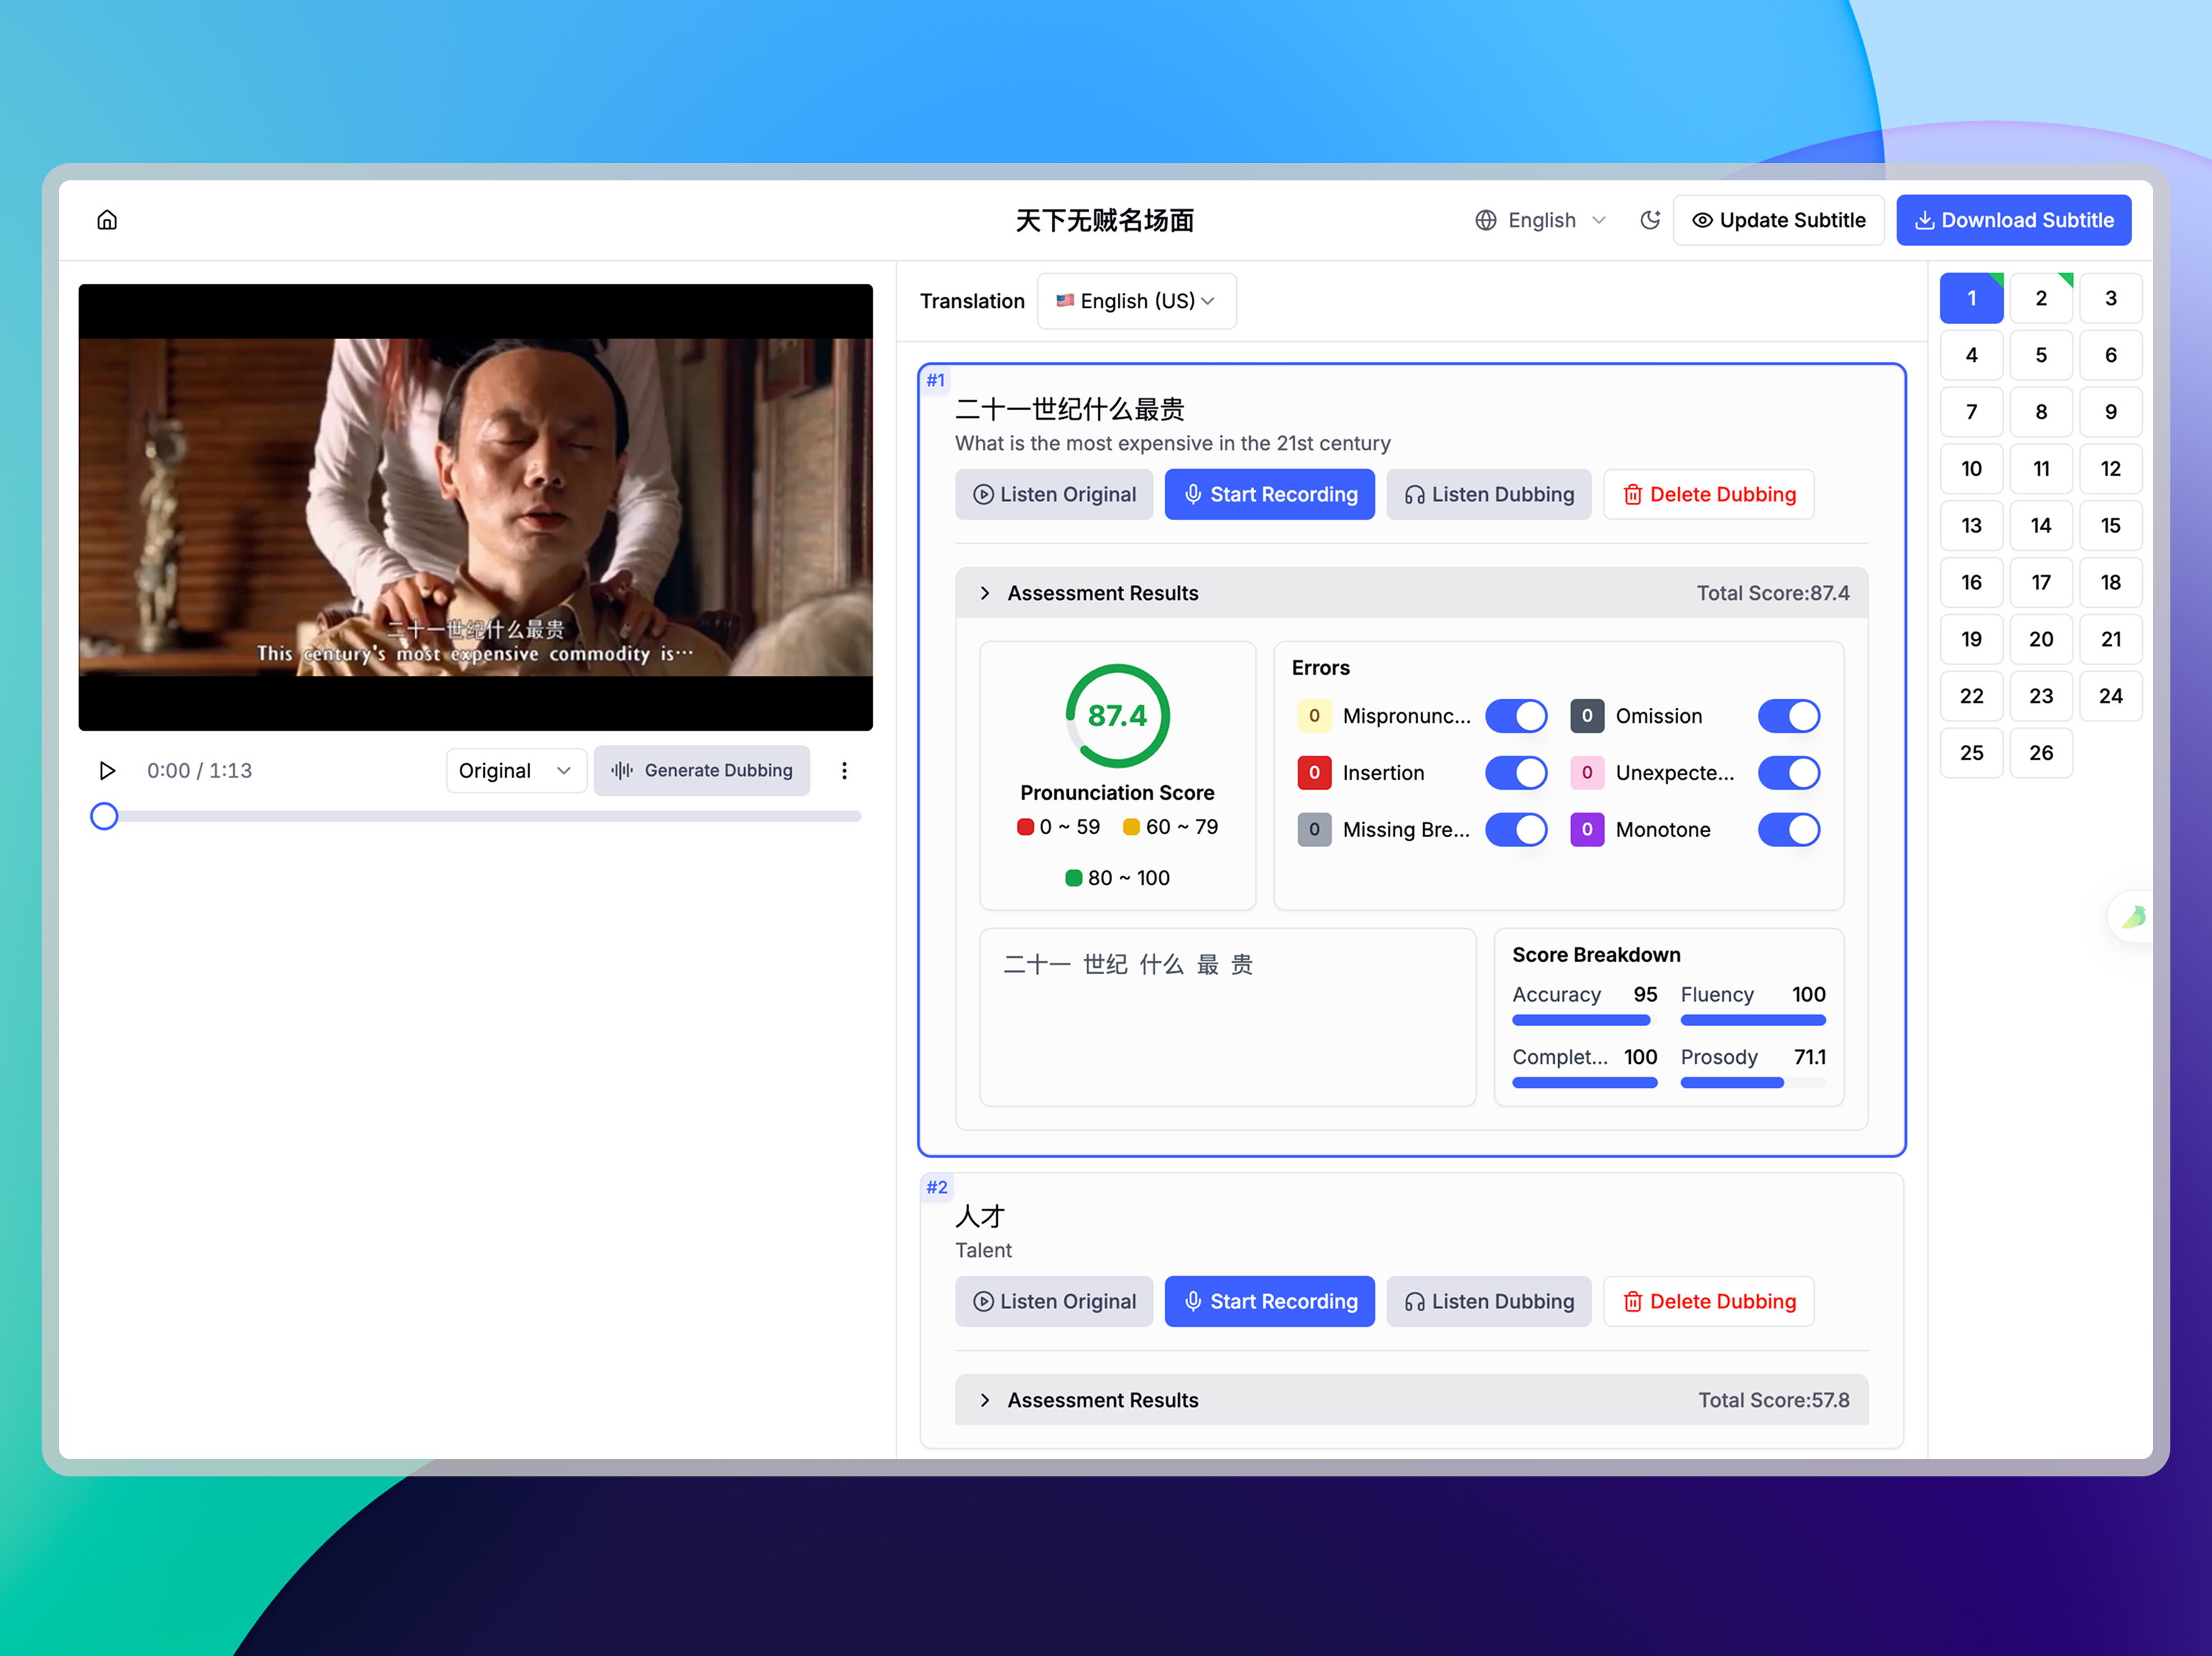Toggle dark mode moon icon

(1650, 220)
